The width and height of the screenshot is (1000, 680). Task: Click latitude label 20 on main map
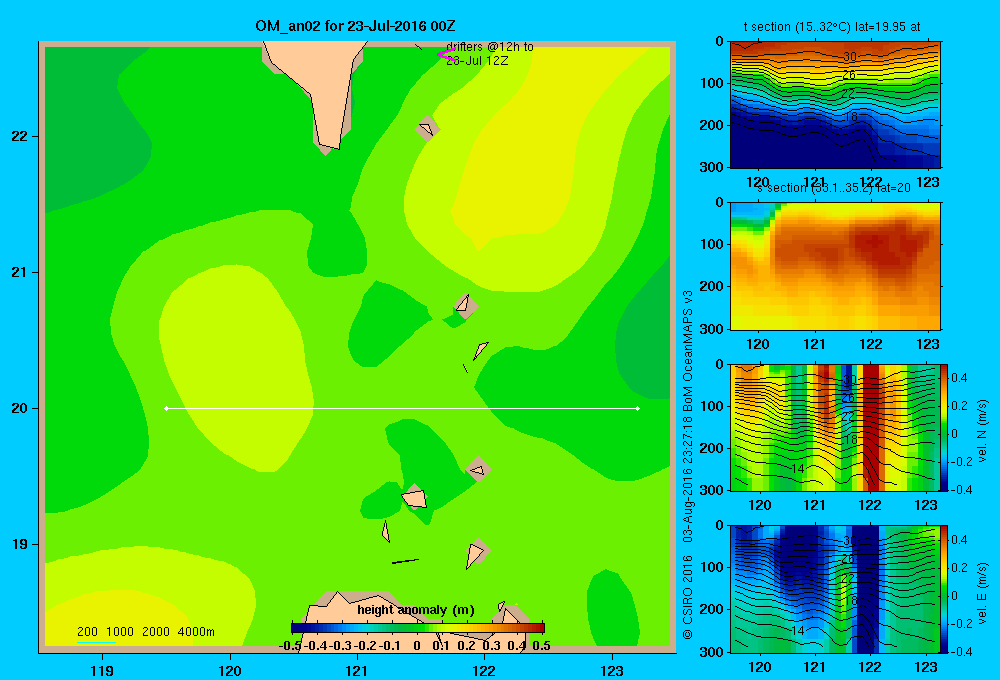tap(20, 408)
